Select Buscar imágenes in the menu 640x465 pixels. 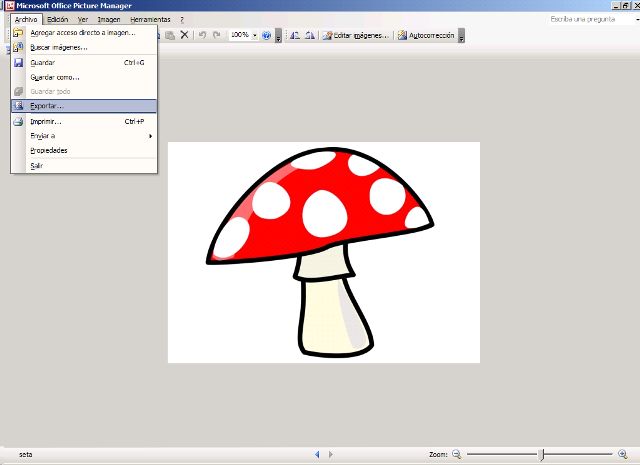pyautogui.click(x=59, y=47)
